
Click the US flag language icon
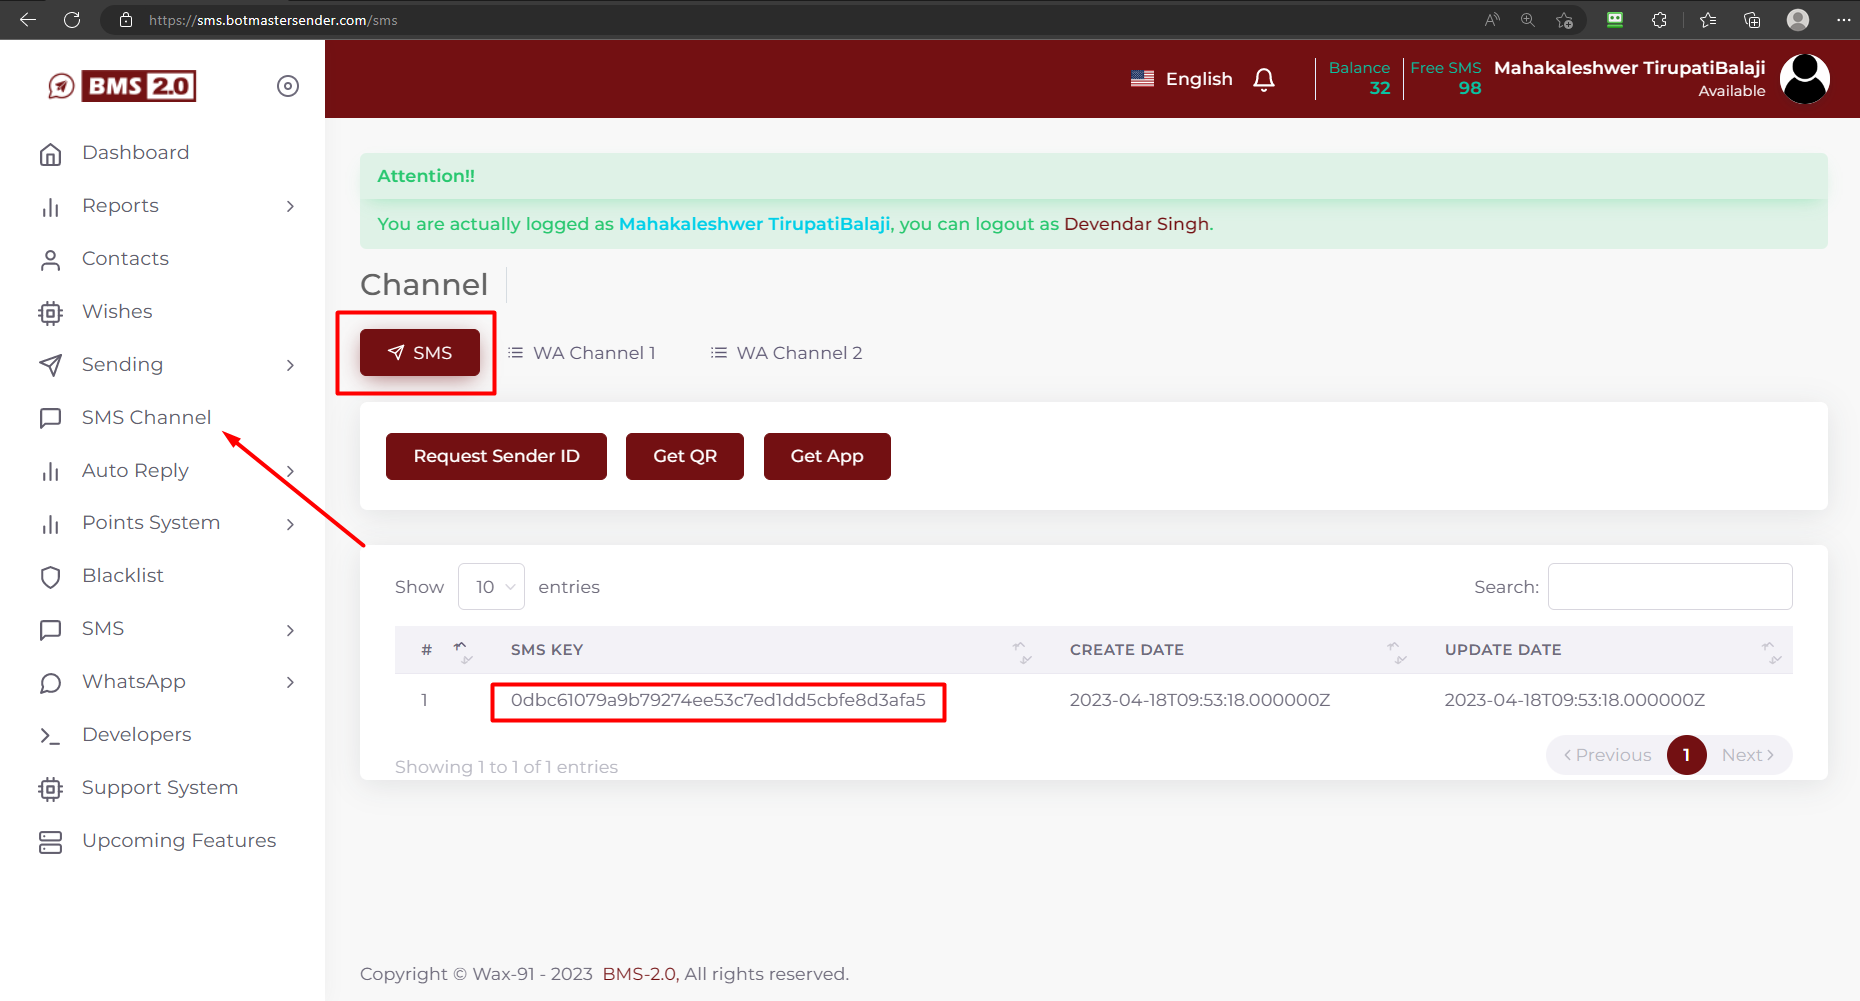click(x=1142, y=78)
